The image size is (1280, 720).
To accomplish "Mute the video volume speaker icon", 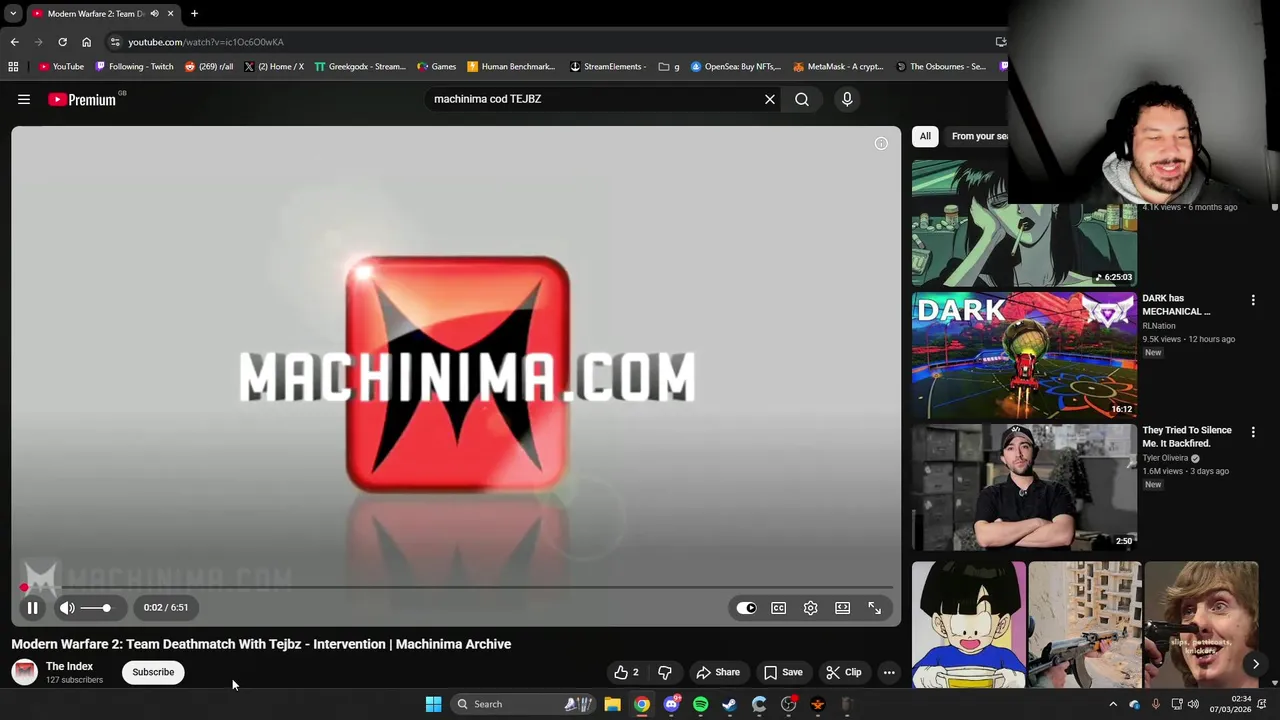I will [x=67, y=607].
